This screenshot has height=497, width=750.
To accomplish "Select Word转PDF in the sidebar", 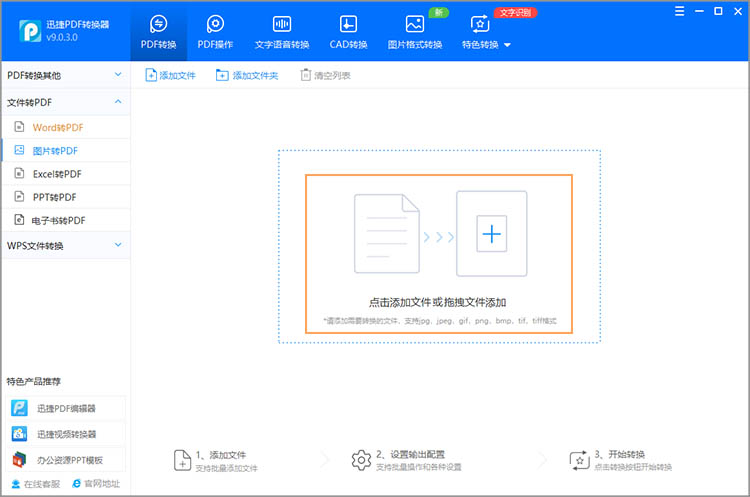I will tap(66, 127).
